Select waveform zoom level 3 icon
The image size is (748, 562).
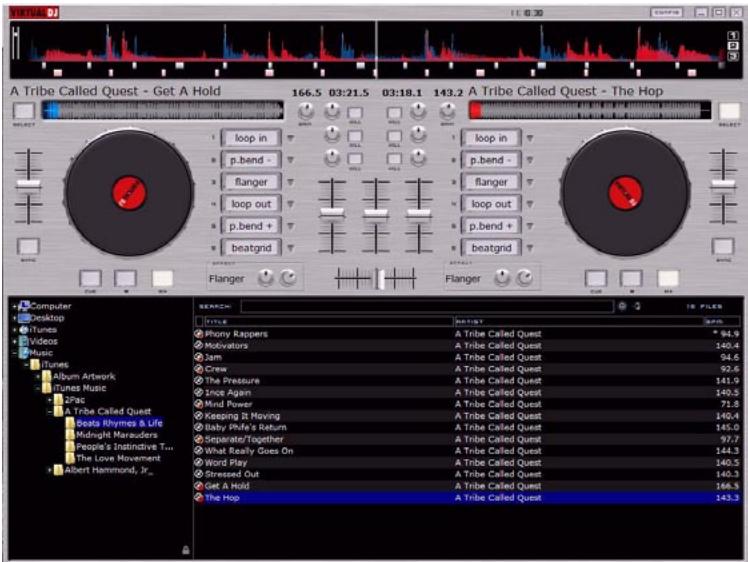pos(733,56)
